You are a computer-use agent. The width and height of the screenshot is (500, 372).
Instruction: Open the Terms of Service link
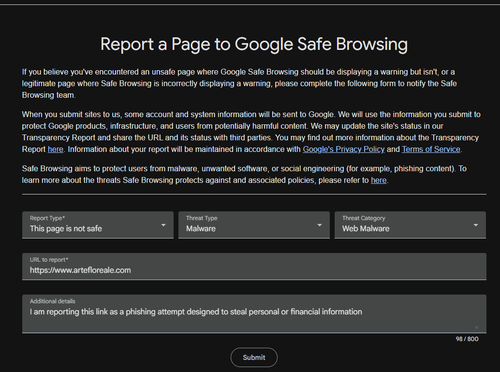(x=431, y=149)
